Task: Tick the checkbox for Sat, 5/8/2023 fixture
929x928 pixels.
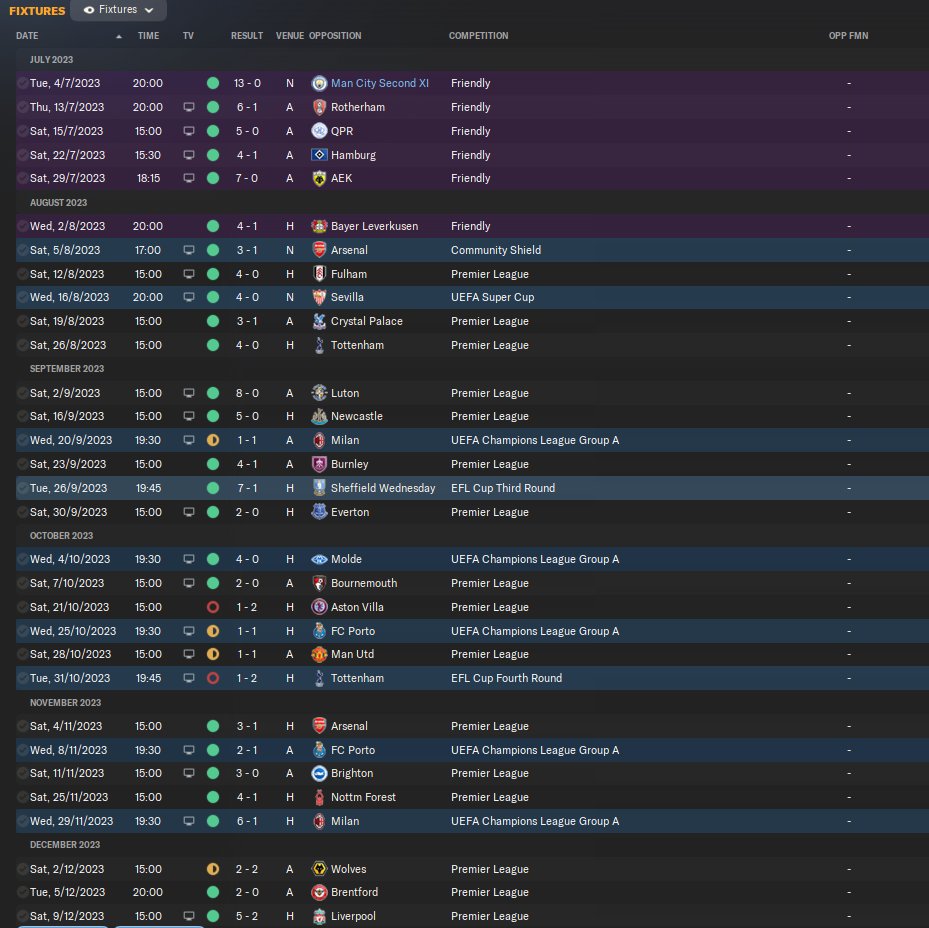Action: tap(23, 250)
